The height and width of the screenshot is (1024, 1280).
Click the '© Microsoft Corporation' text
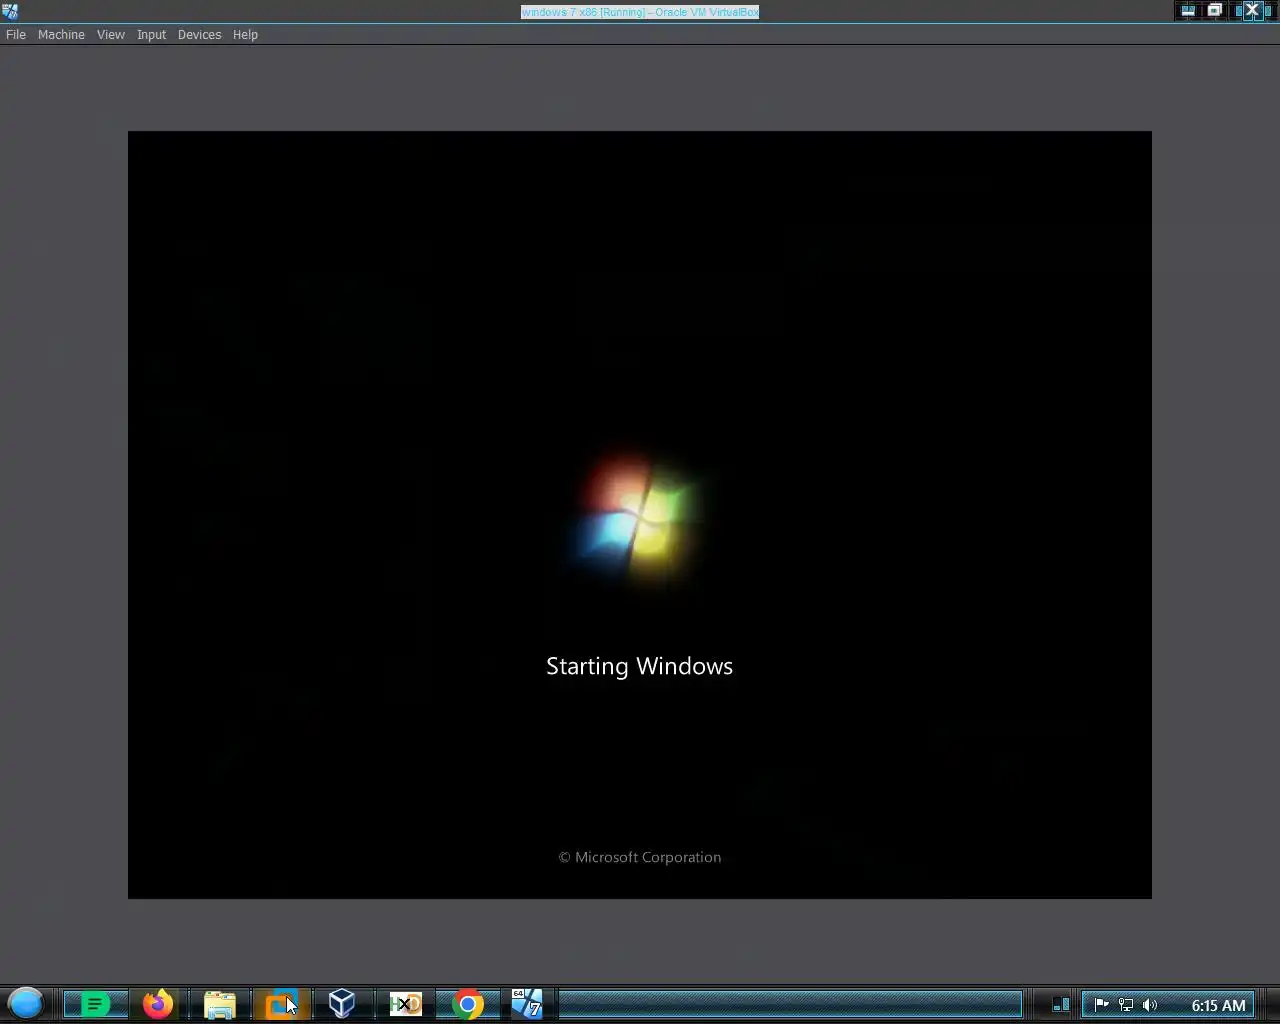point(640,857)
